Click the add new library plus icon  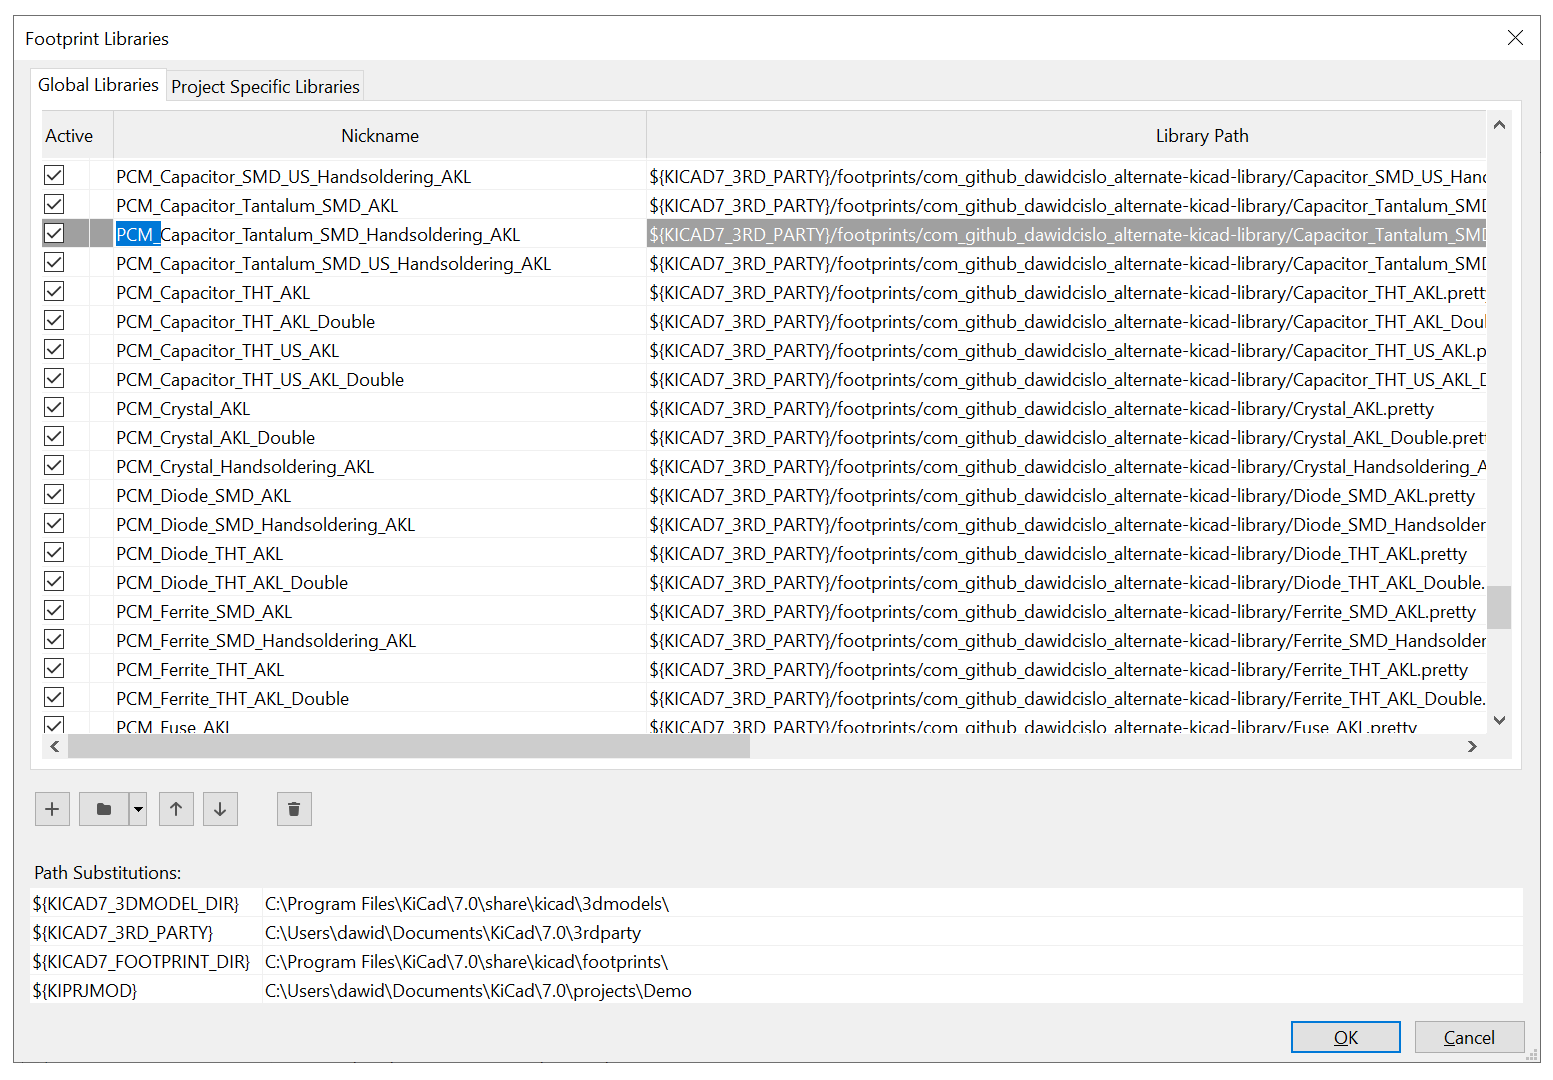[52, 809]
